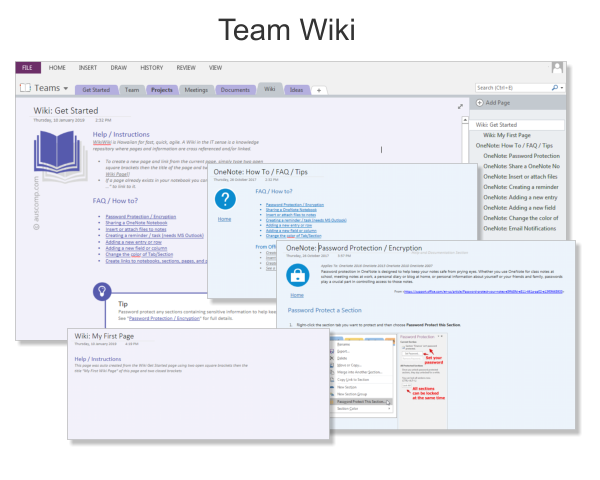600x480 pixels.
Task: Select the Ideas section tab
Action: click(297, 90)
